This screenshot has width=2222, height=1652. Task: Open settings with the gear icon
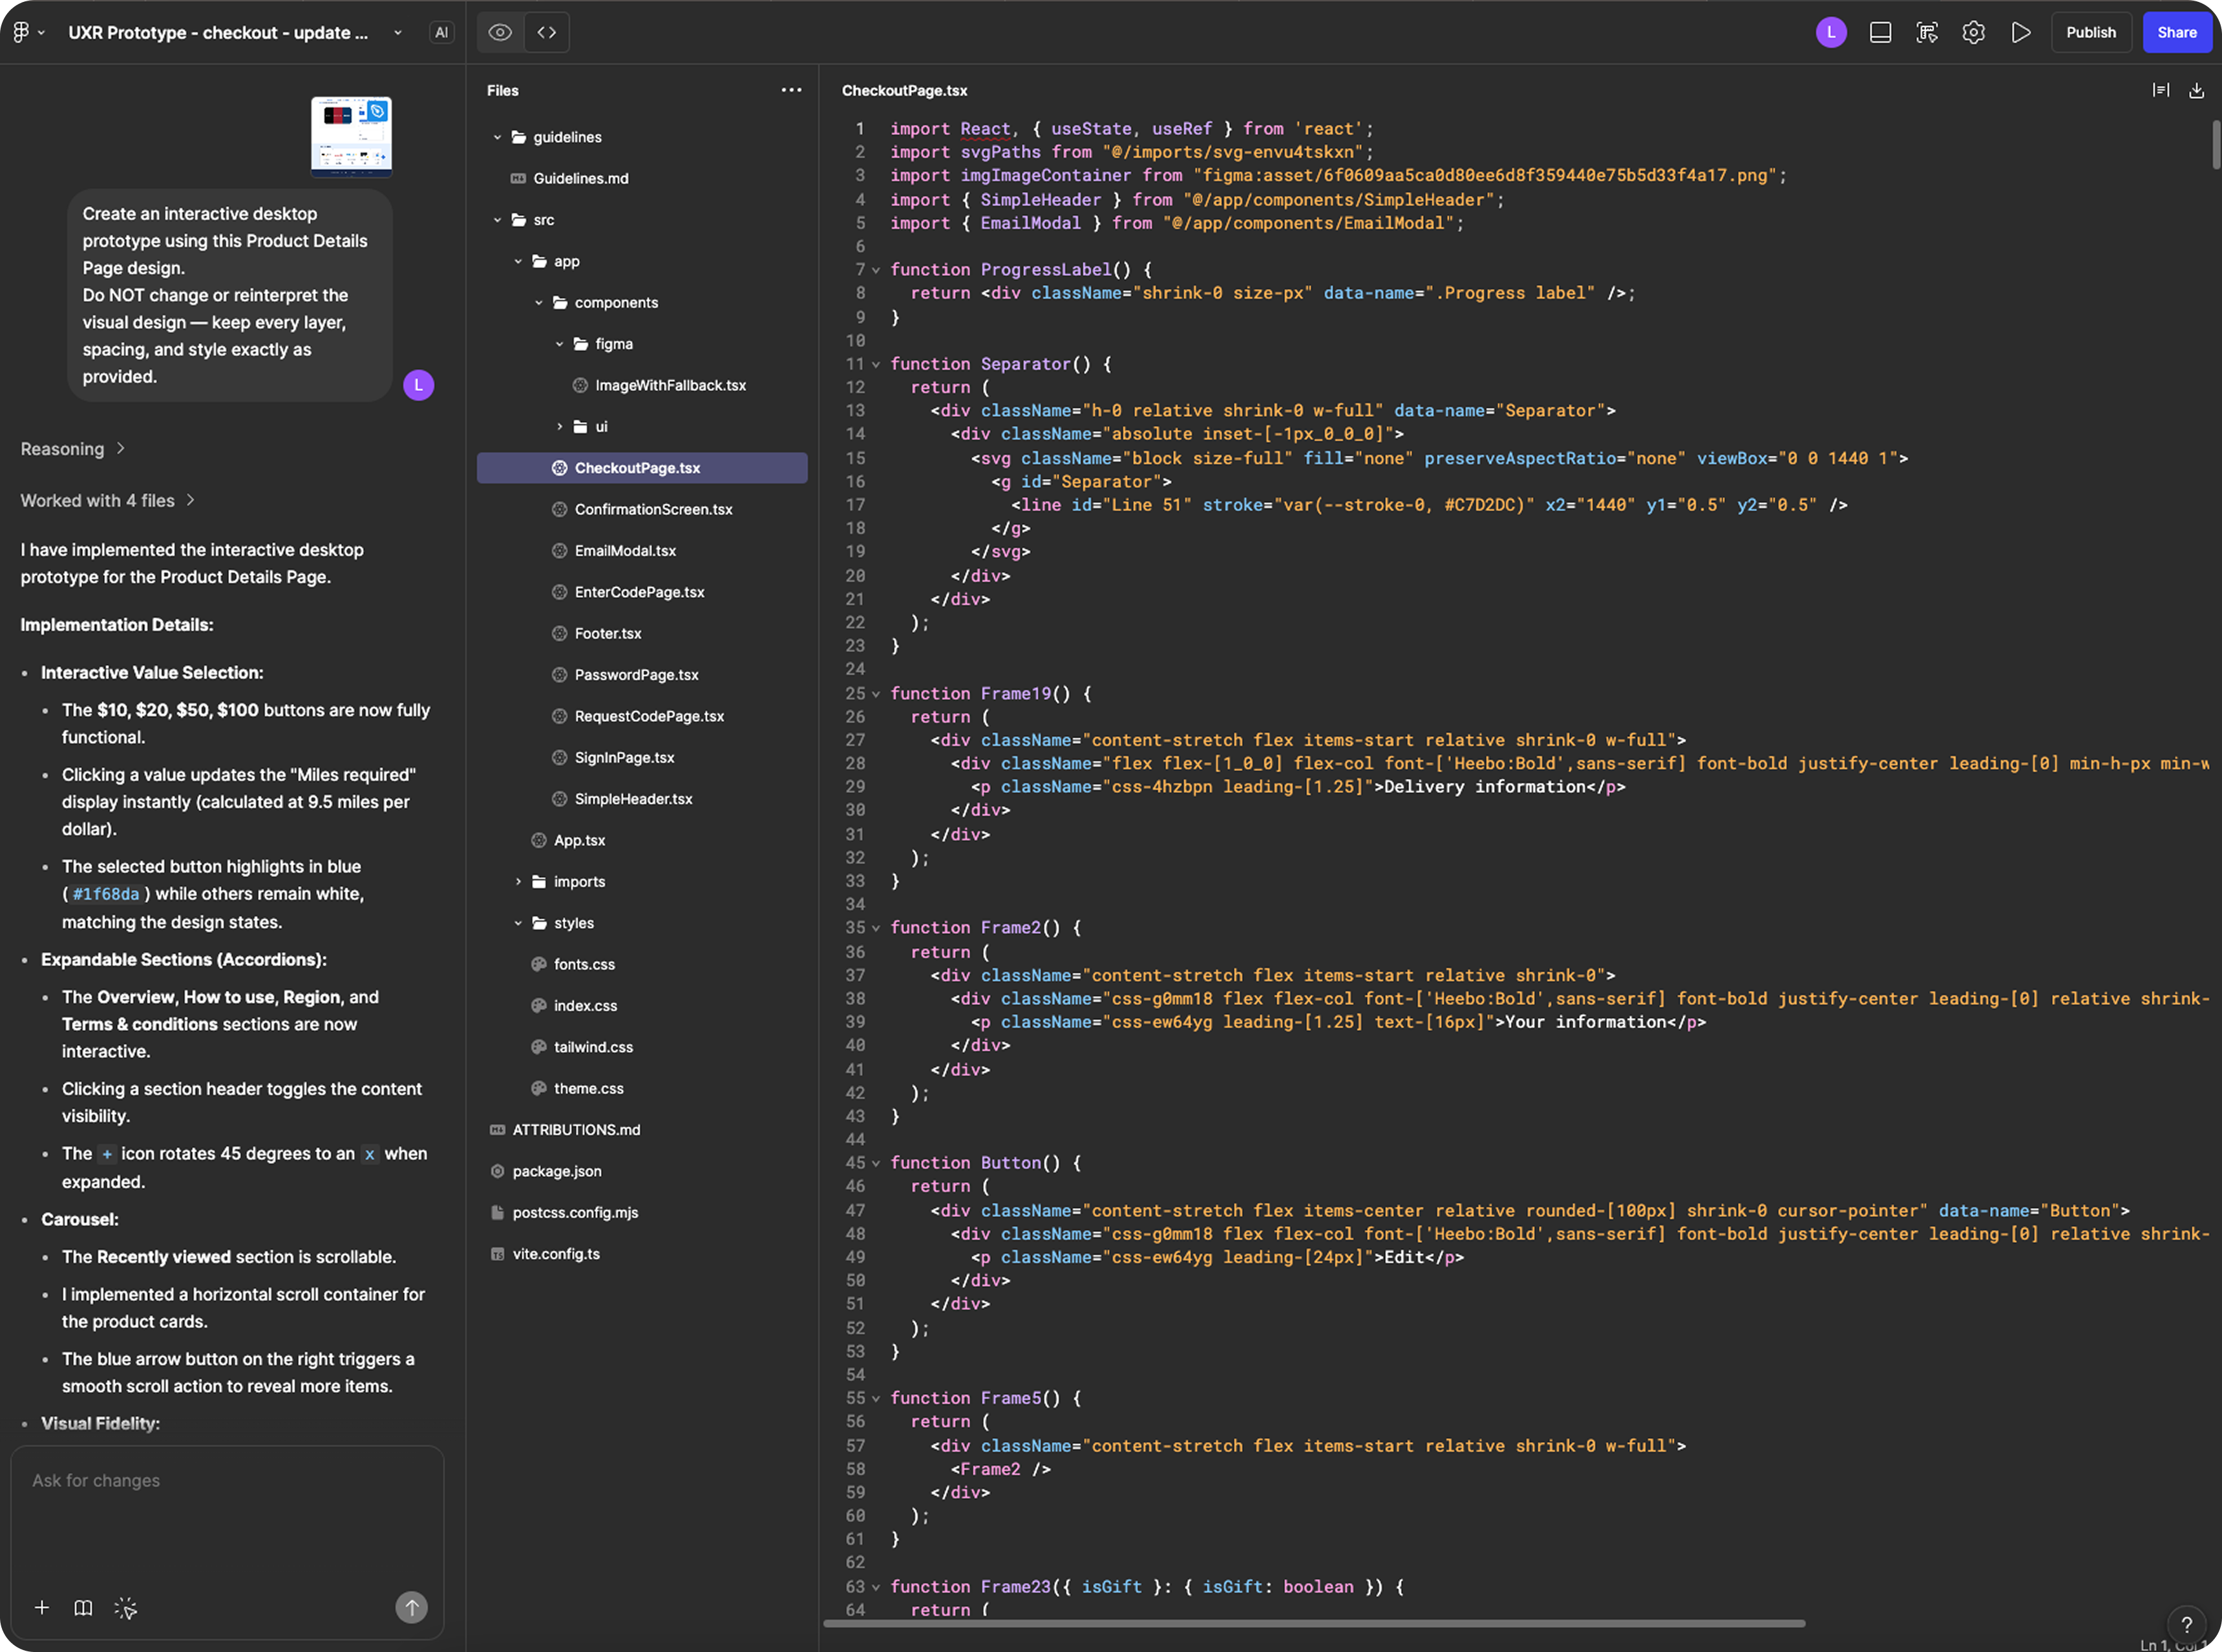point(1973,32)
